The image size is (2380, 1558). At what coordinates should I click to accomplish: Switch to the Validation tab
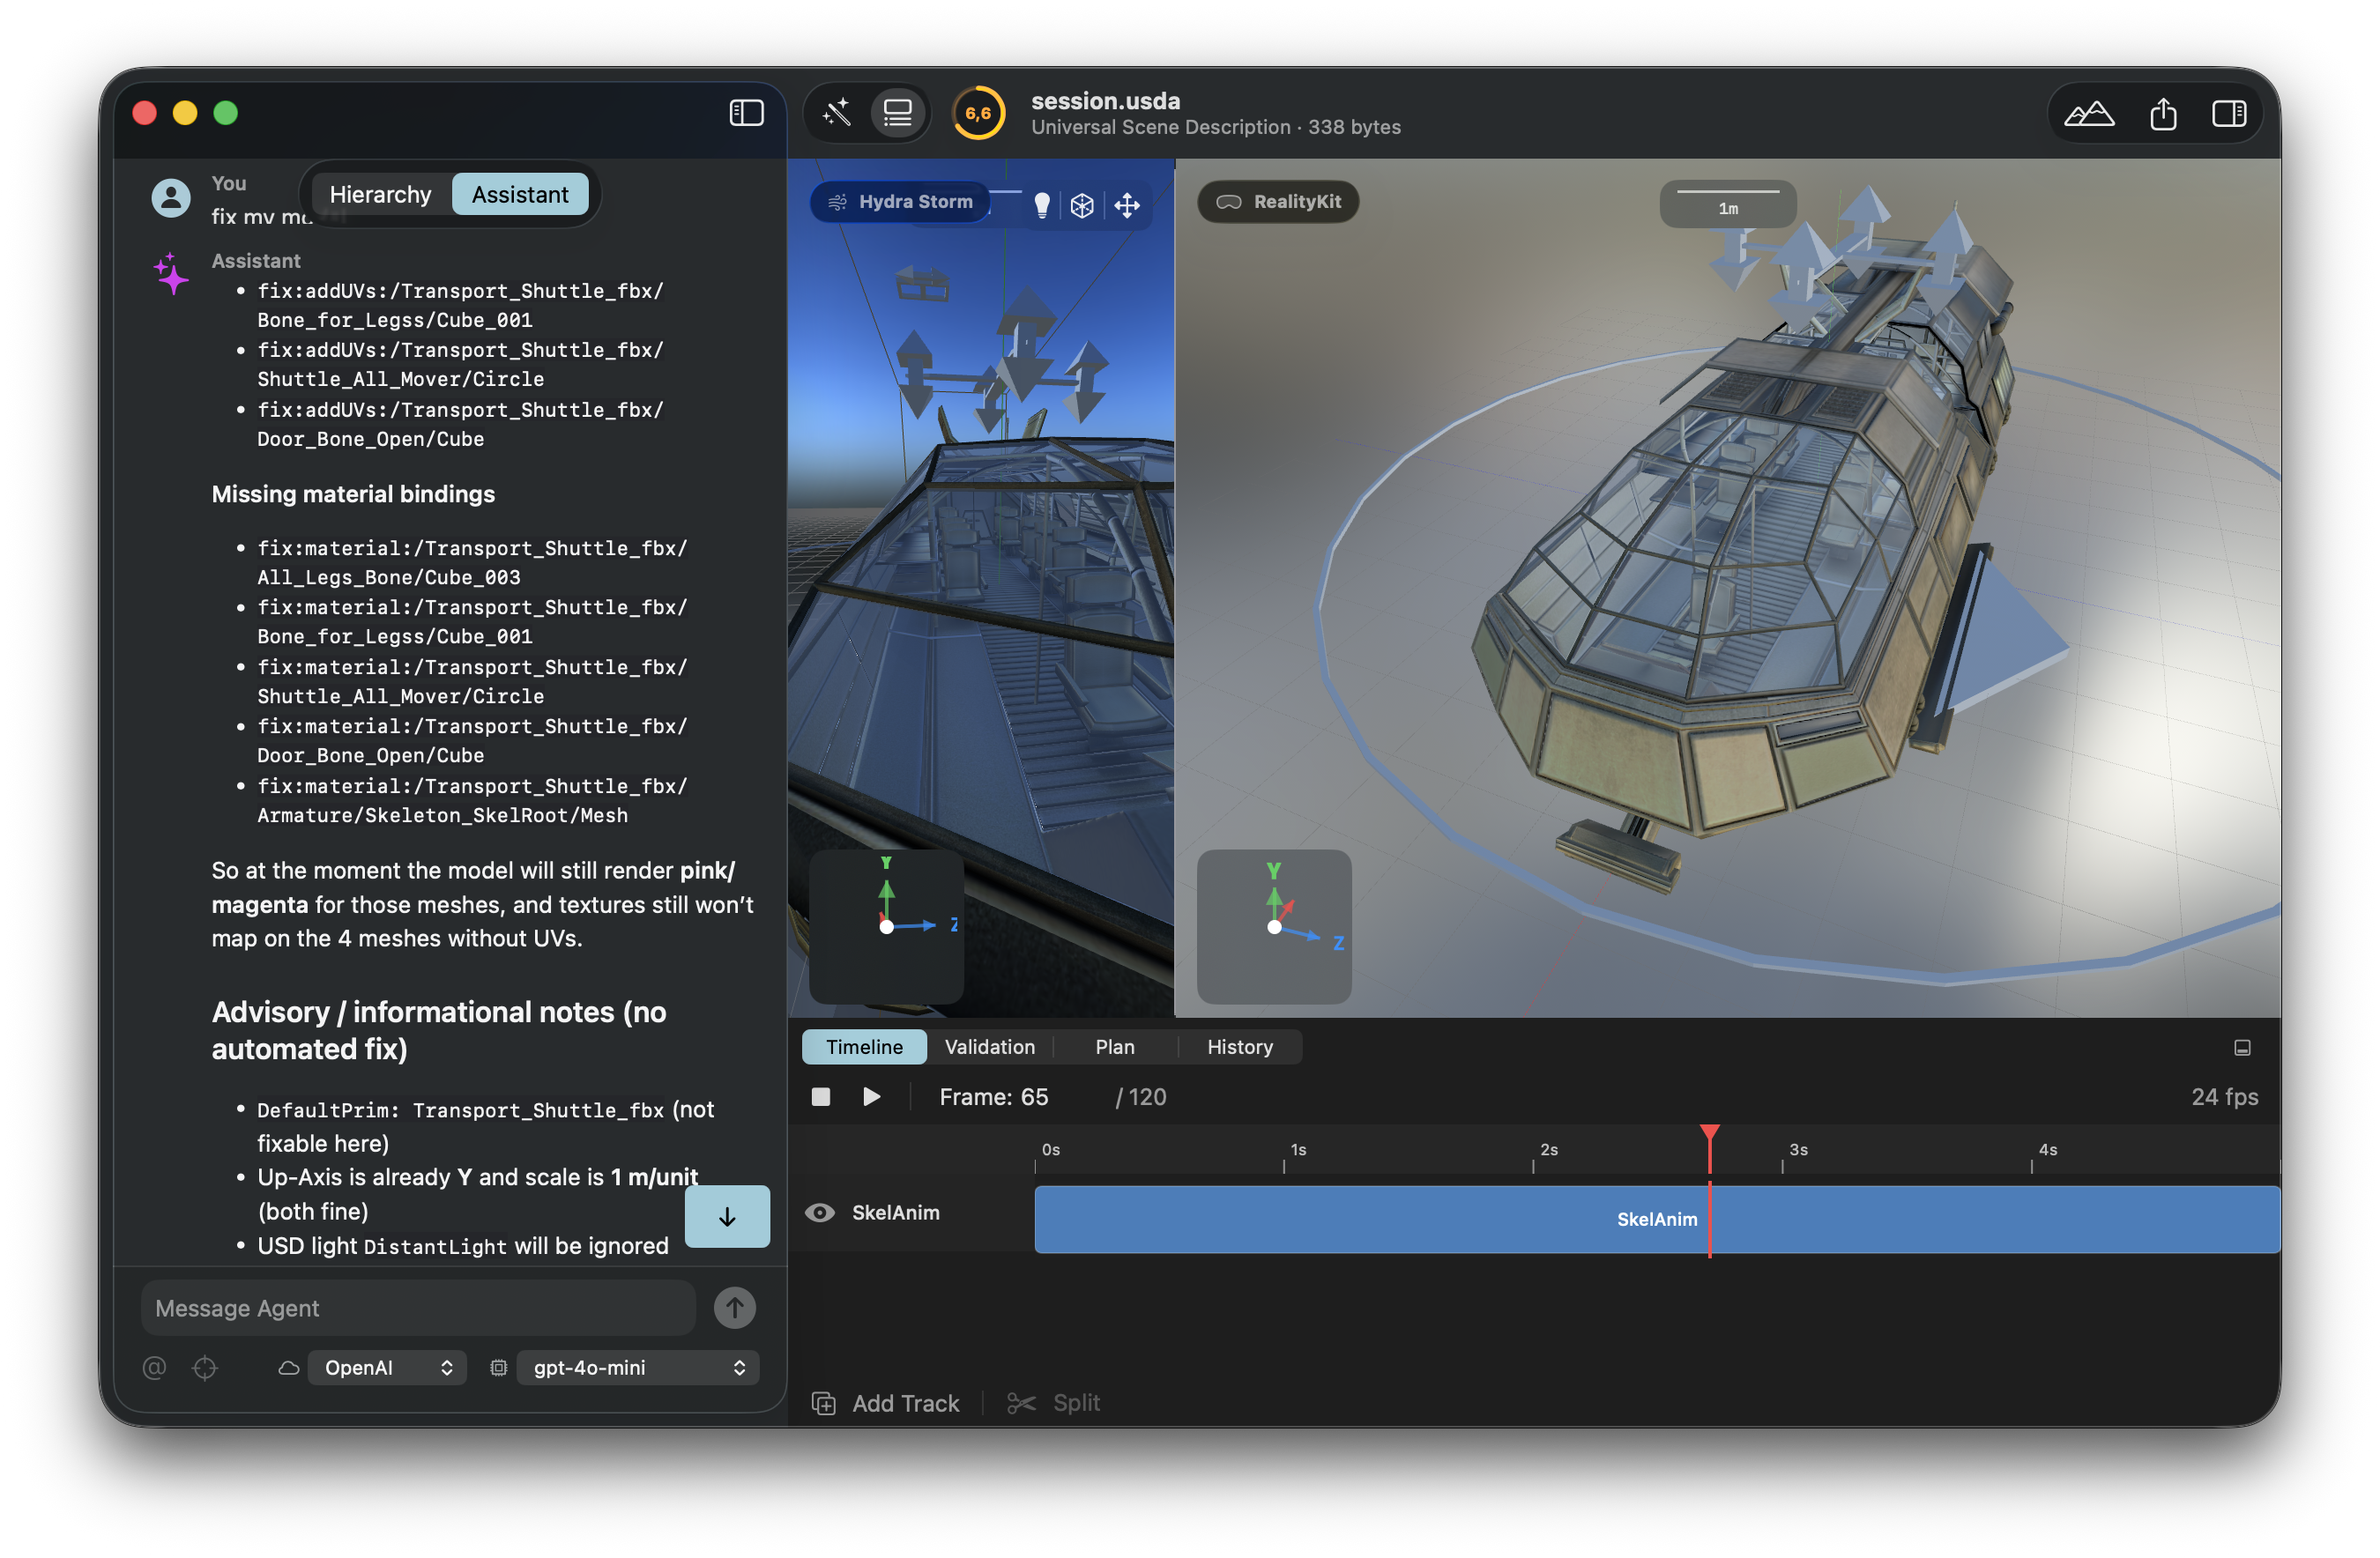pos(989,1046)
